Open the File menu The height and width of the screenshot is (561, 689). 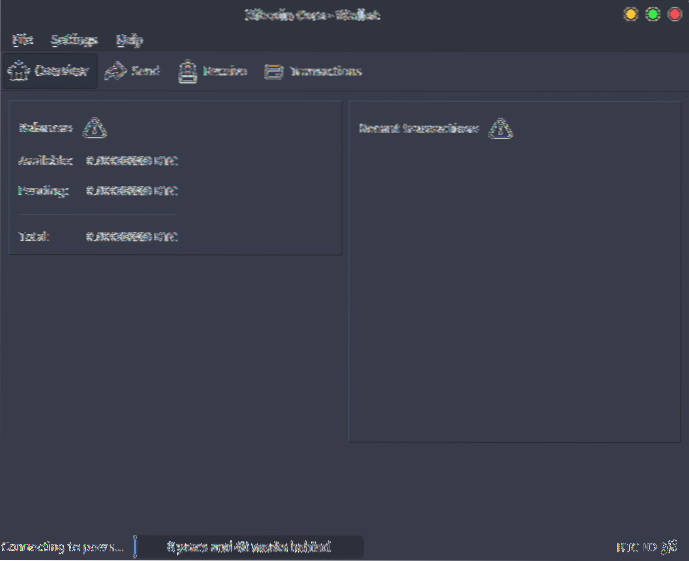point(21,40)
